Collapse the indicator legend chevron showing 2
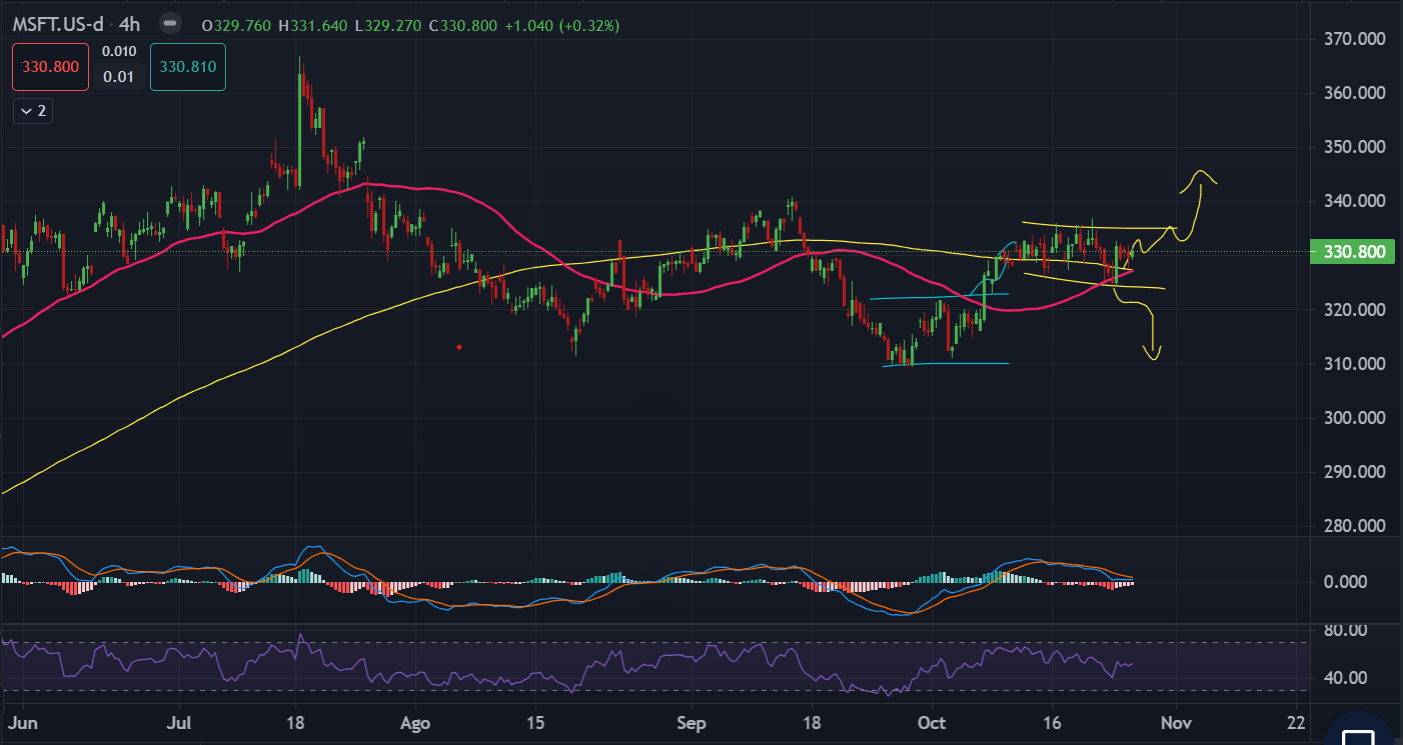Screen dimensions: 1403x745 tap(32, 111)
